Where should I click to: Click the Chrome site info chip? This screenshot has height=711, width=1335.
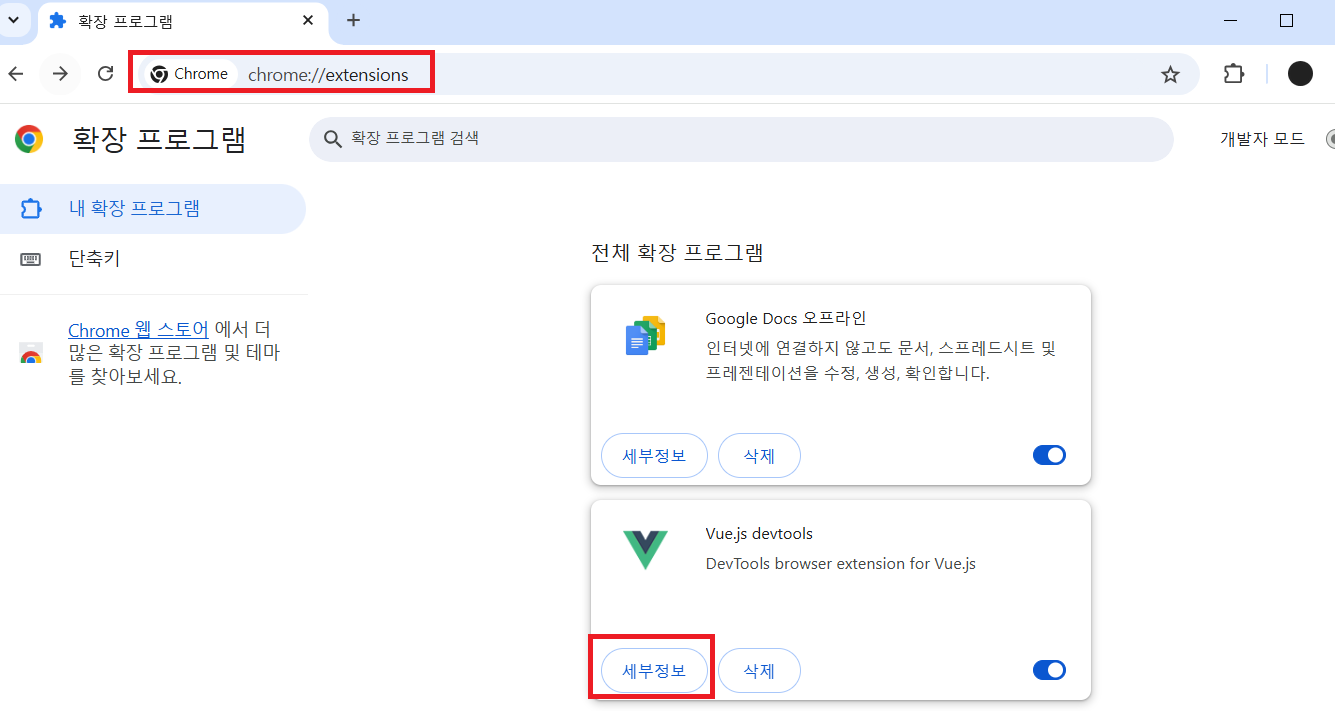[x=189, y=74]
